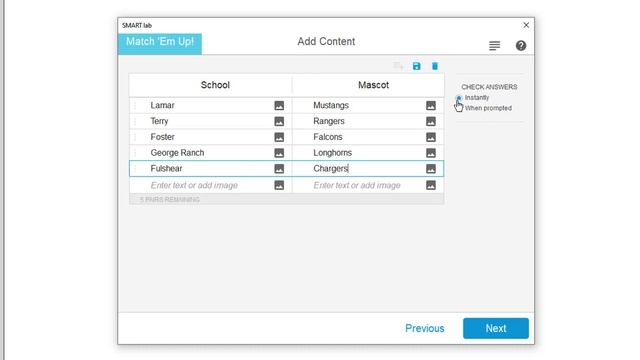Screen dimensions: 640x360
Task: Click the blue save list icon
Action: 416,66
